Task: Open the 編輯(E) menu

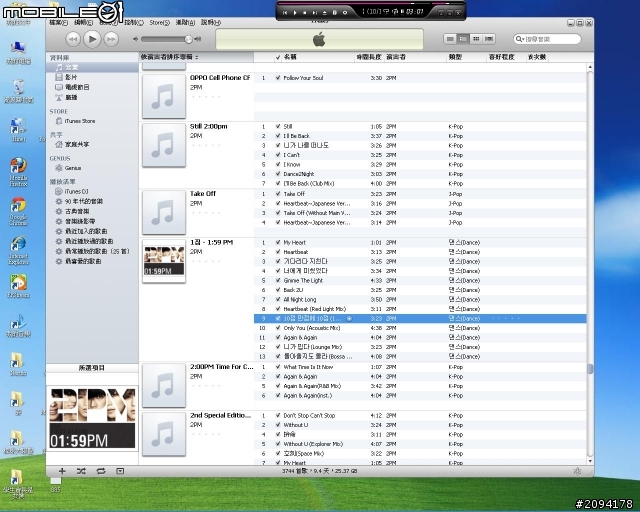Action: click(84, 22)
